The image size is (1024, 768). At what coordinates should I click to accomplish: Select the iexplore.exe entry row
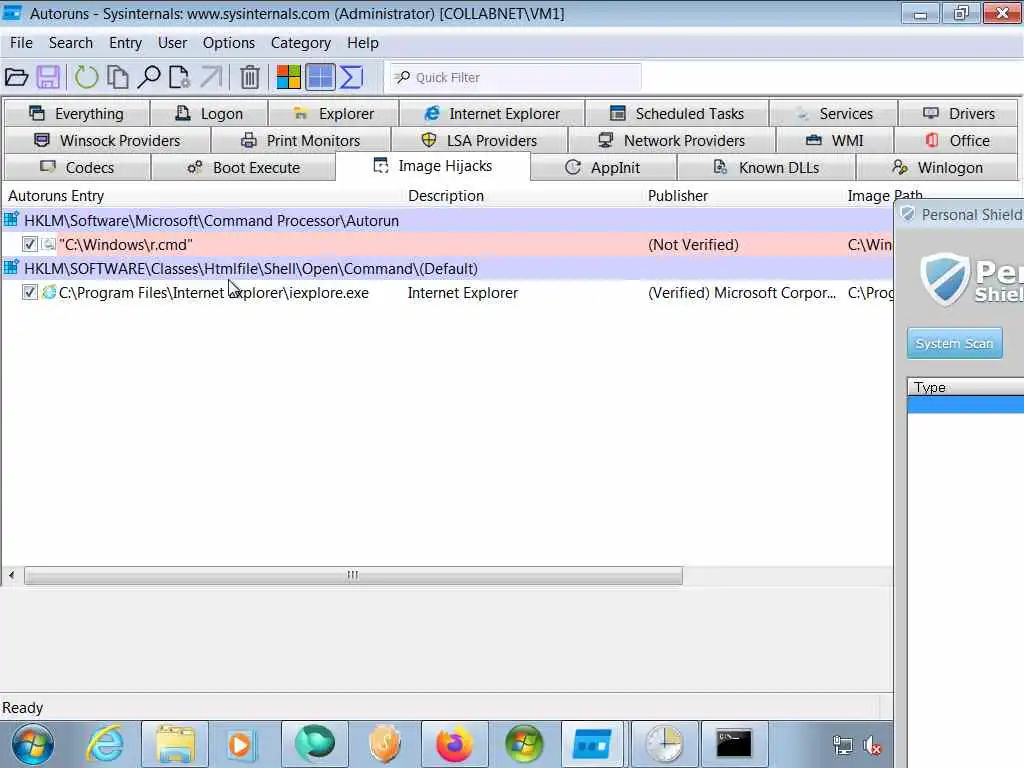coord(447,293)
